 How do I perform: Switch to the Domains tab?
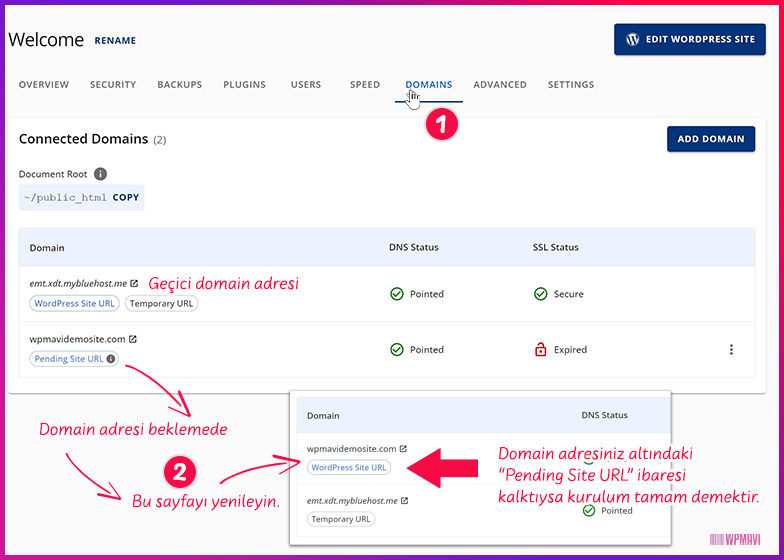click(428, 85)
